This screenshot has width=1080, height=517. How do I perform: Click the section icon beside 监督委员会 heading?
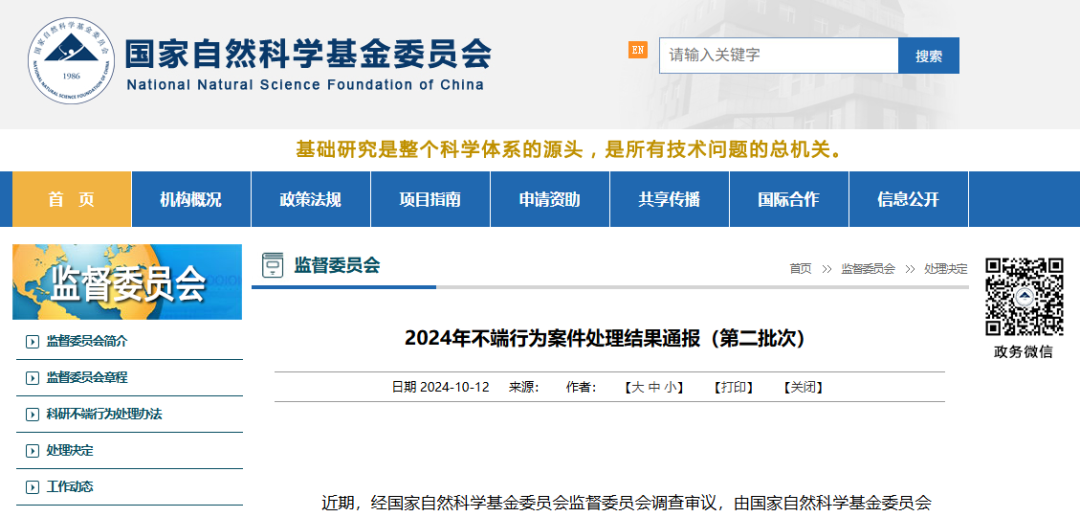[272, 265]
